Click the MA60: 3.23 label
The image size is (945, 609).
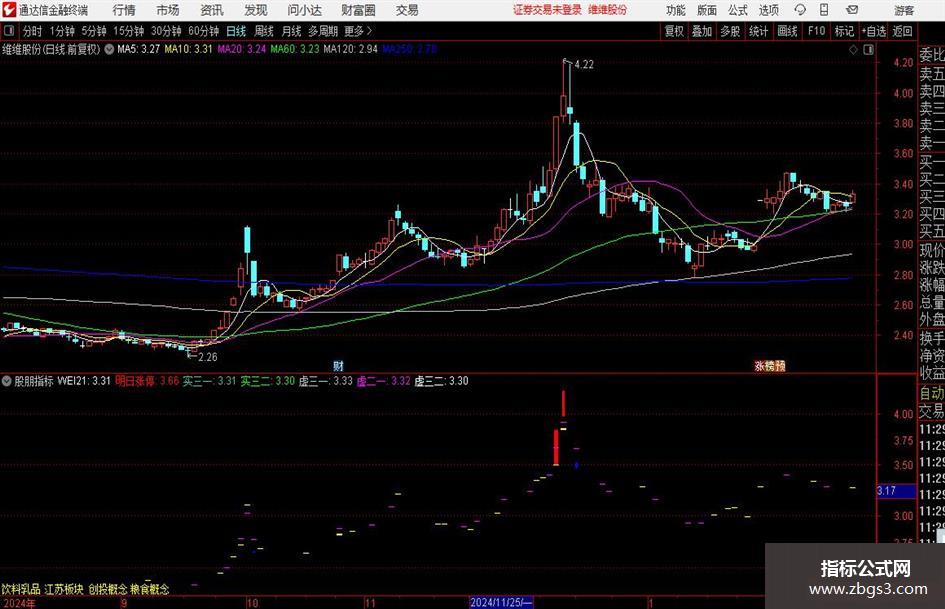click(x=295, y=49)
